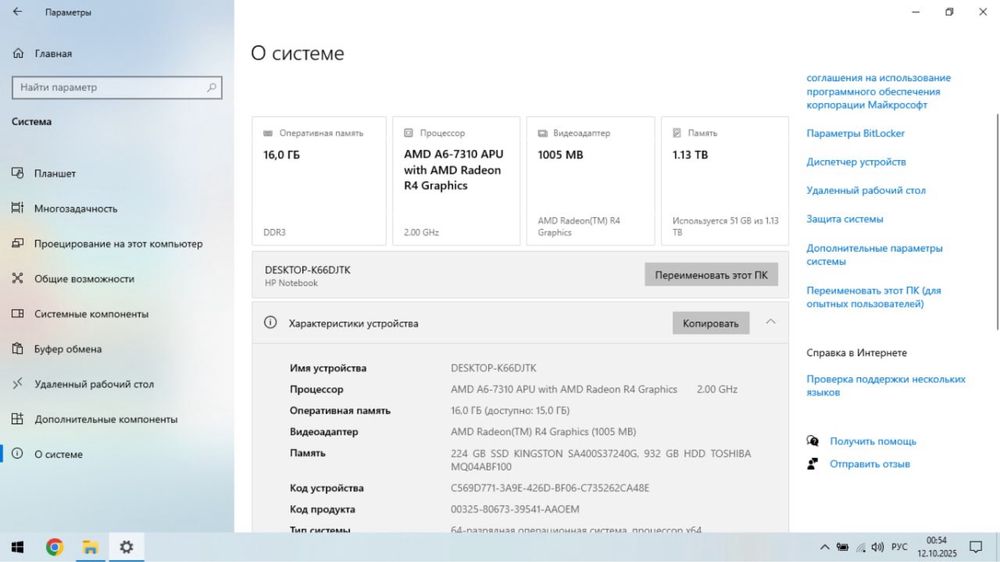Click the Процессор card
1000x562 pixels.
456,181
